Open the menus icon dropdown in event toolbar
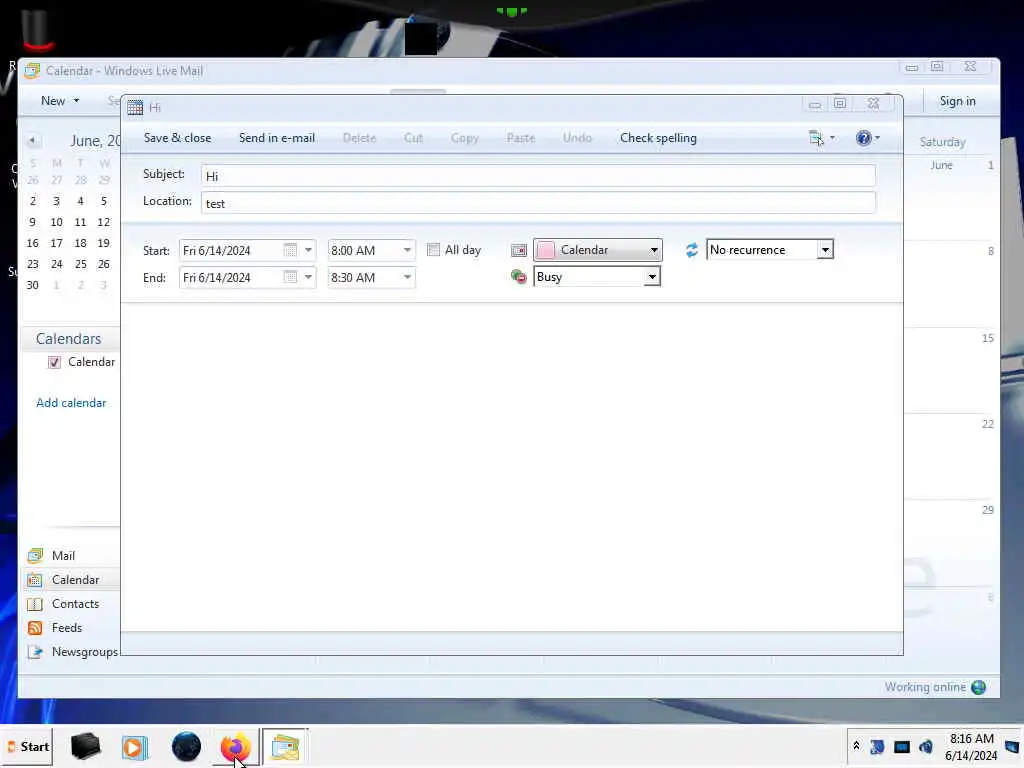This screenshot has height=768, width=1024. [822, 138]
